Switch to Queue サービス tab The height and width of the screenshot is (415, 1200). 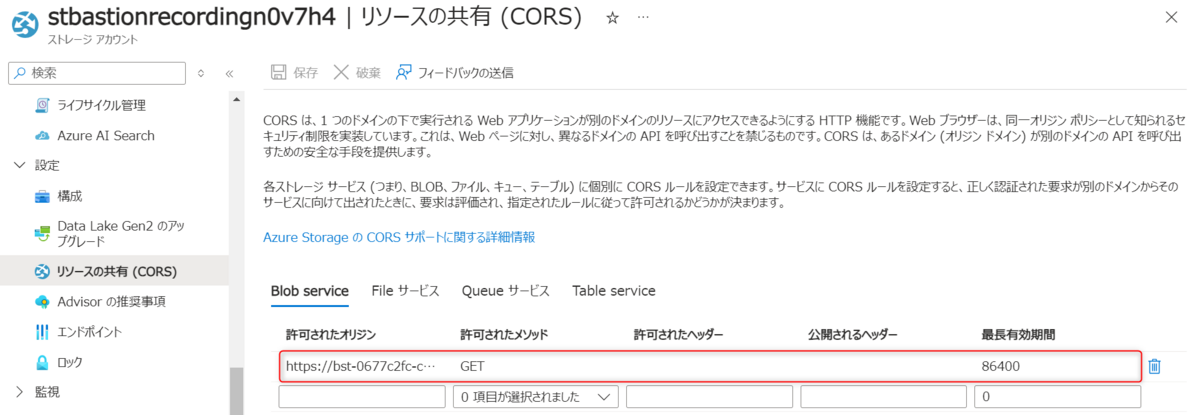(506, 291)
